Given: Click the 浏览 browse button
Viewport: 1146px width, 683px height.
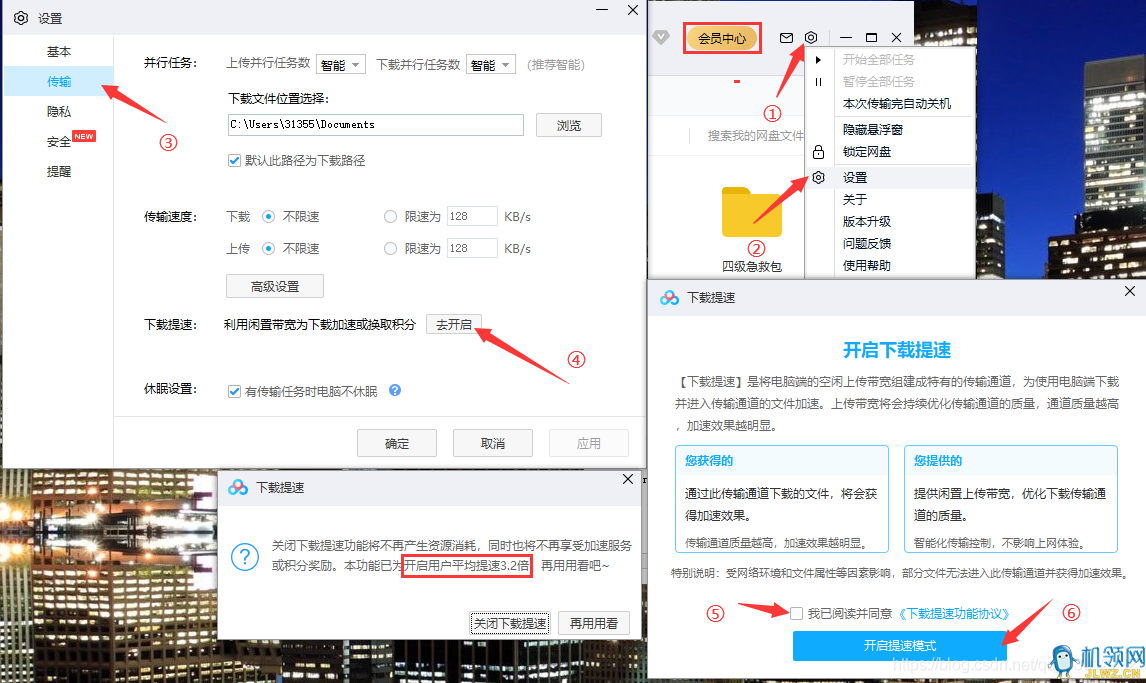Looking at the screenshot, I should pyautogui.click(x=569, y=125).
